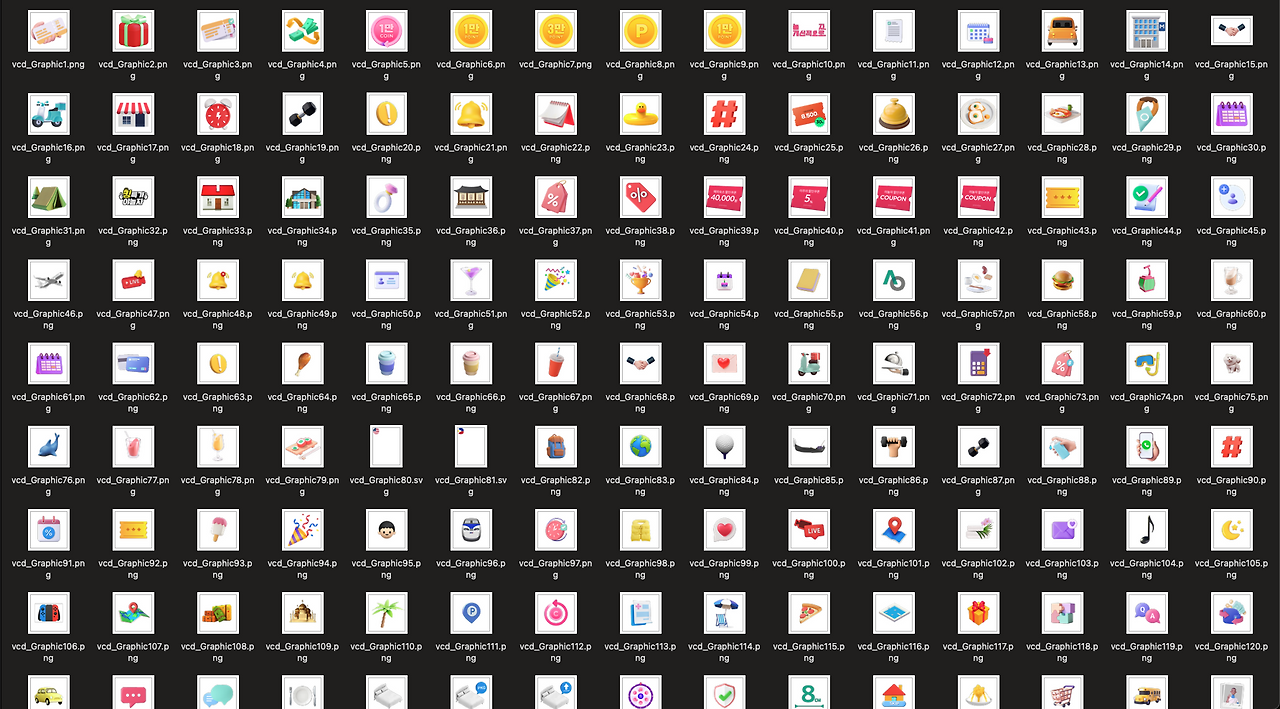The height and width of the screenshot is (709, 1280).
Task: Open the airplane graphic vcd_Graphic46.png
Action: click(x=48, y=280)
